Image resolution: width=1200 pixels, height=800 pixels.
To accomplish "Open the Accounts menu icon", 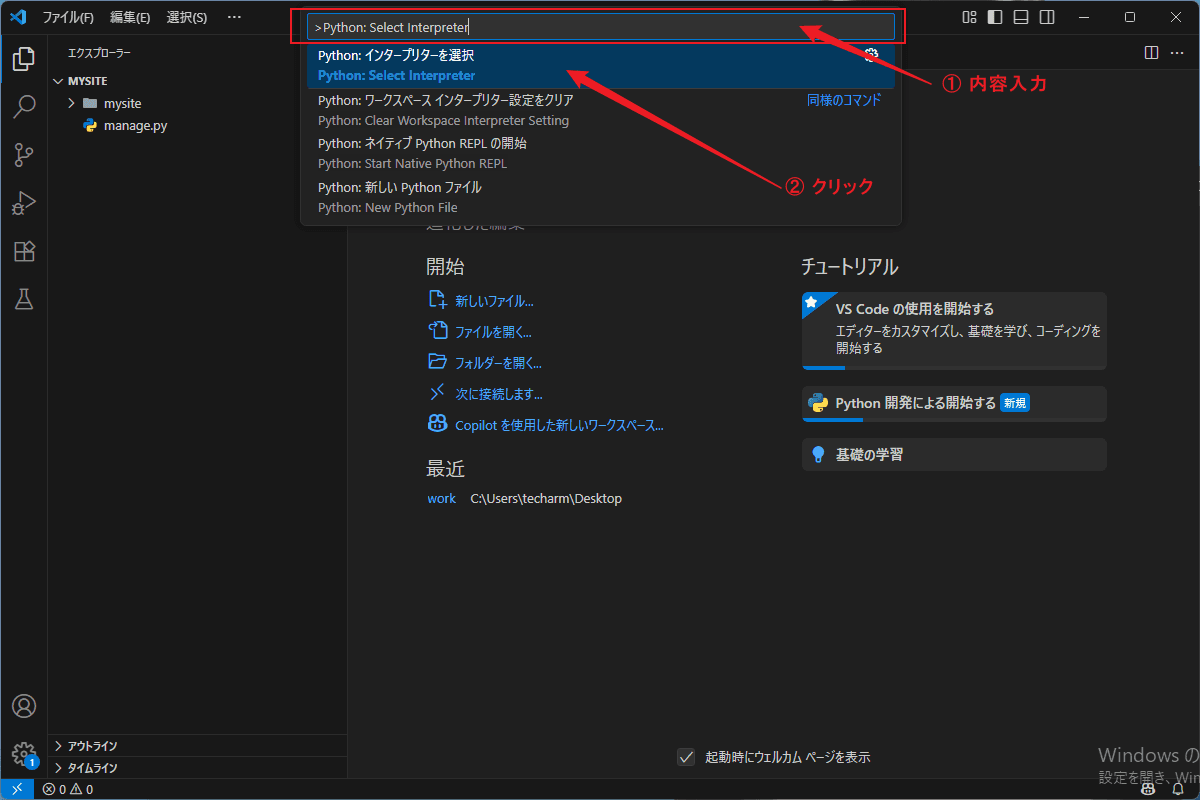I will click(24, 706).
